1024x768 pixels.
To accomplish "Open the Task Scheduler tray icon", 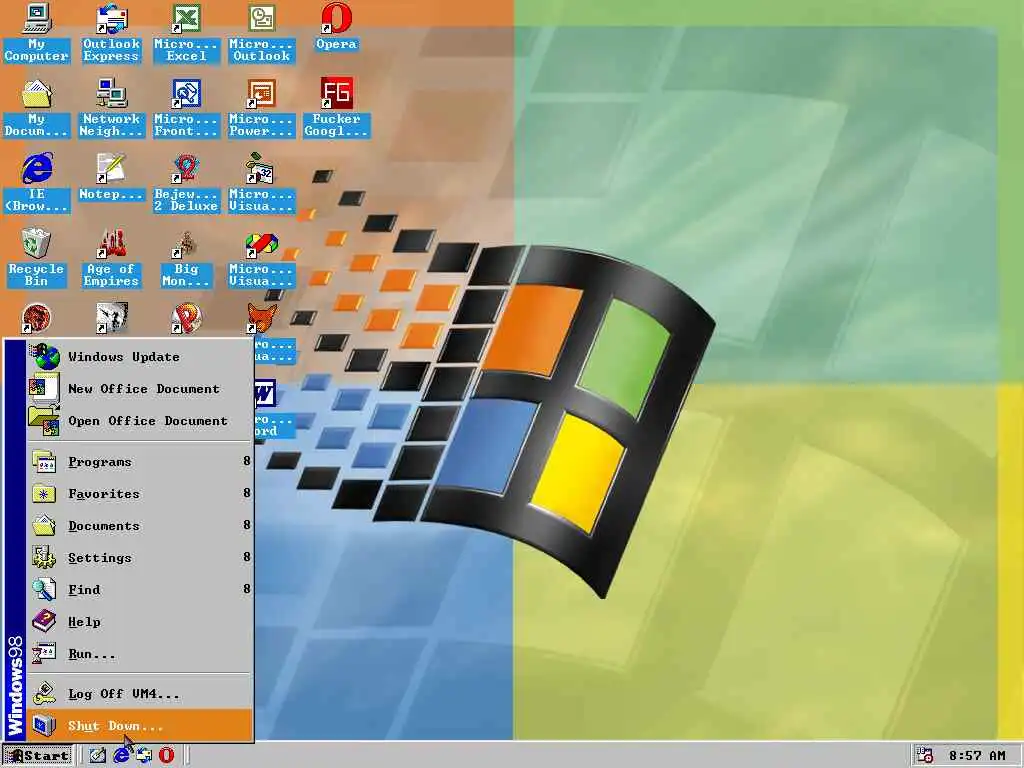I will pyautogui.click(x=924, y=756).
